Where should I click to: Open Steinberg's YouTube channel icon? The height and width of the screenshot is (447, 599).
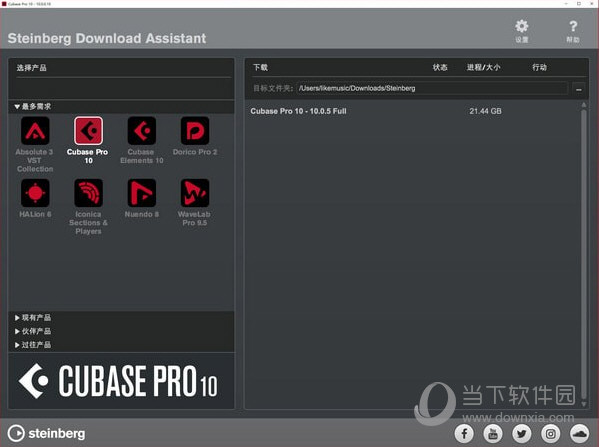(493, 434)
